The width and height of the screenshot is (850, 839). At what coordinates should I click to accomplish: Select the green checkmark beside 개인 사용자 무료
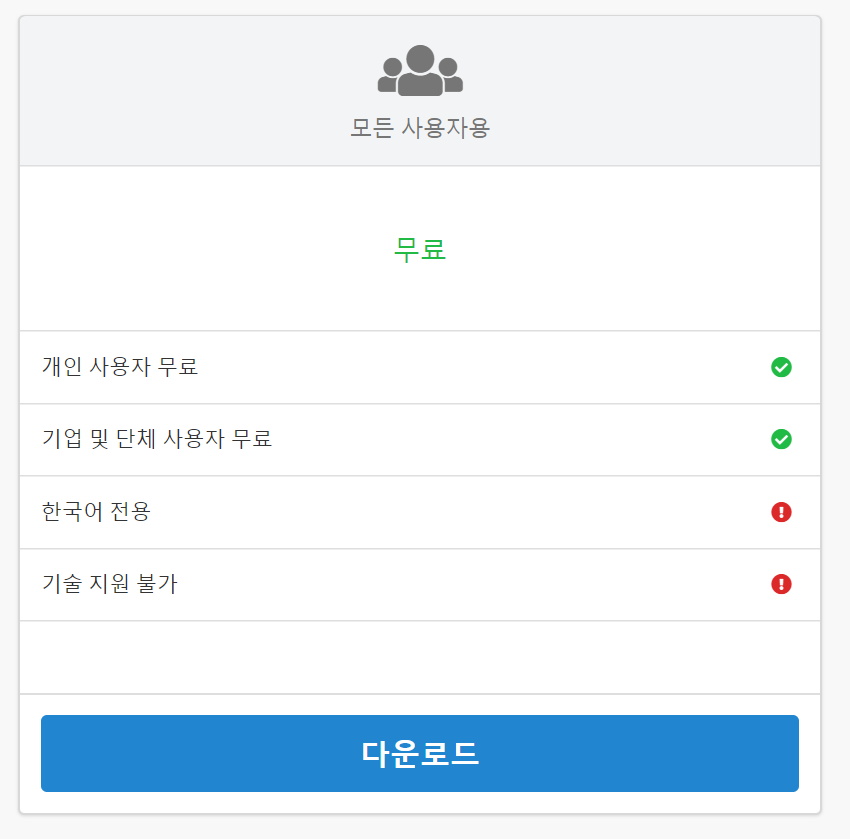click(x=781, y=367)
